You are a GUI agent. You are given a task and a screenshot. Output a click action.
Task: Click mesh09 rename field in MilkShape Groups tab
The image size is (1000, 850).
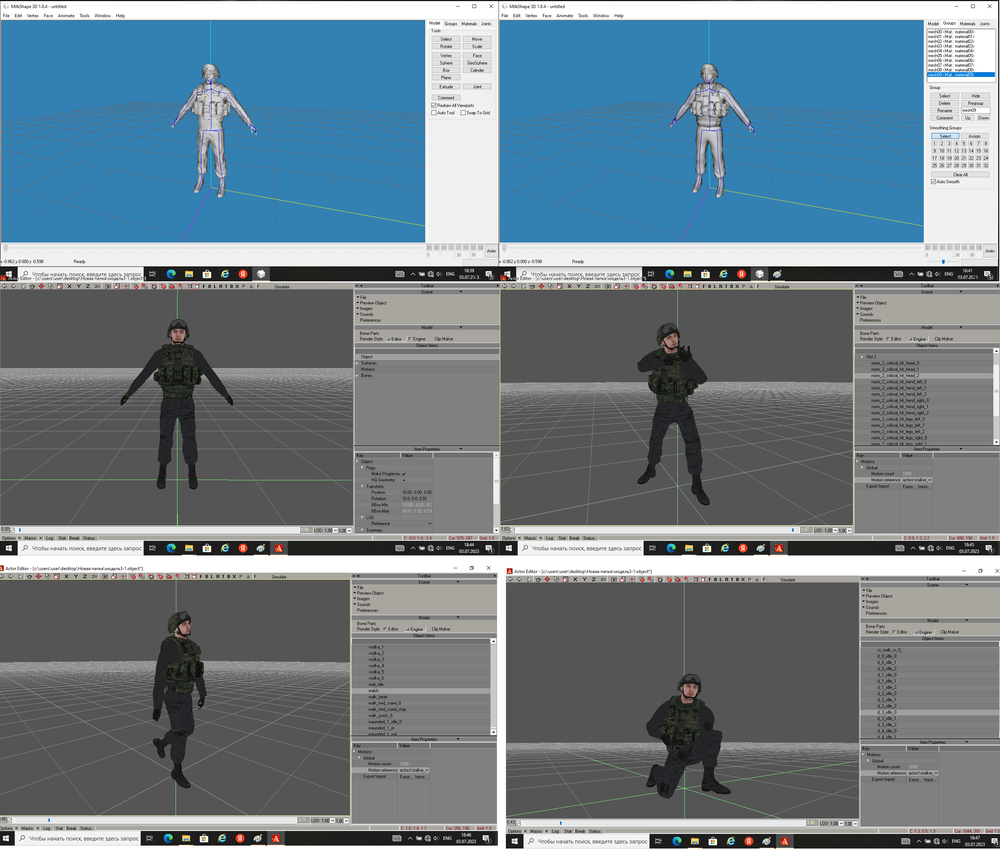975,110
